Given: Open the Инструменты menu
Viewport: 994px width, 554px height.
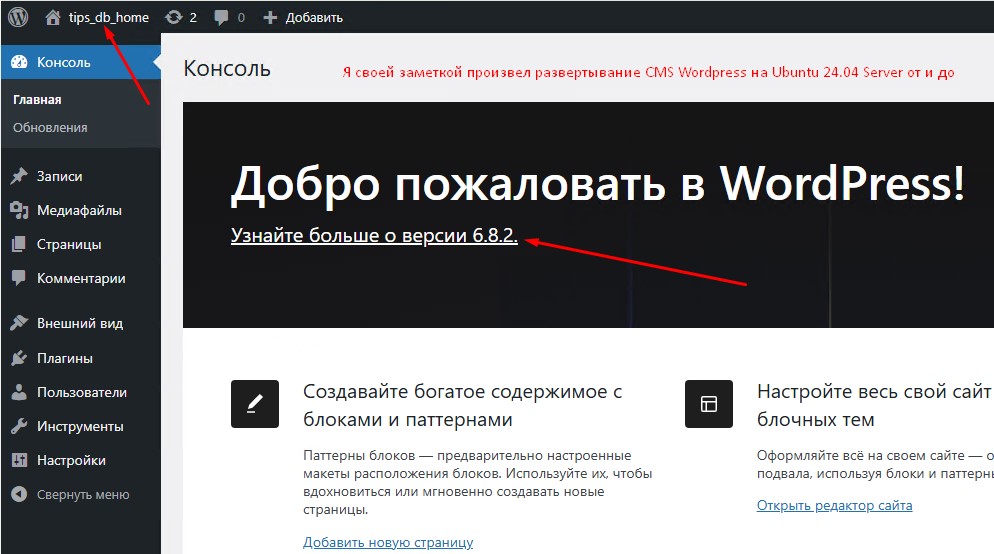Looking at the screenshot, I should (x=81, y=427).
